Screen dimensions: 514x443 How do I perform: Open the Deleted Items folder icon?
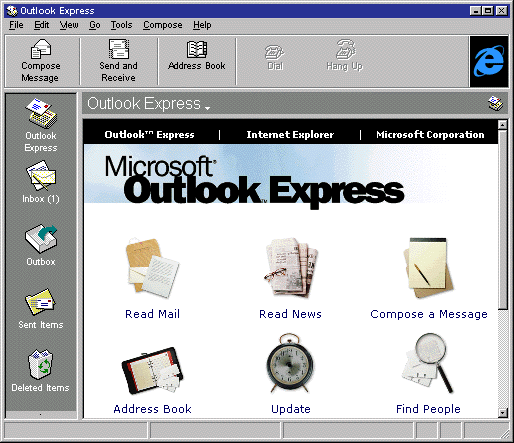point(40,364)
